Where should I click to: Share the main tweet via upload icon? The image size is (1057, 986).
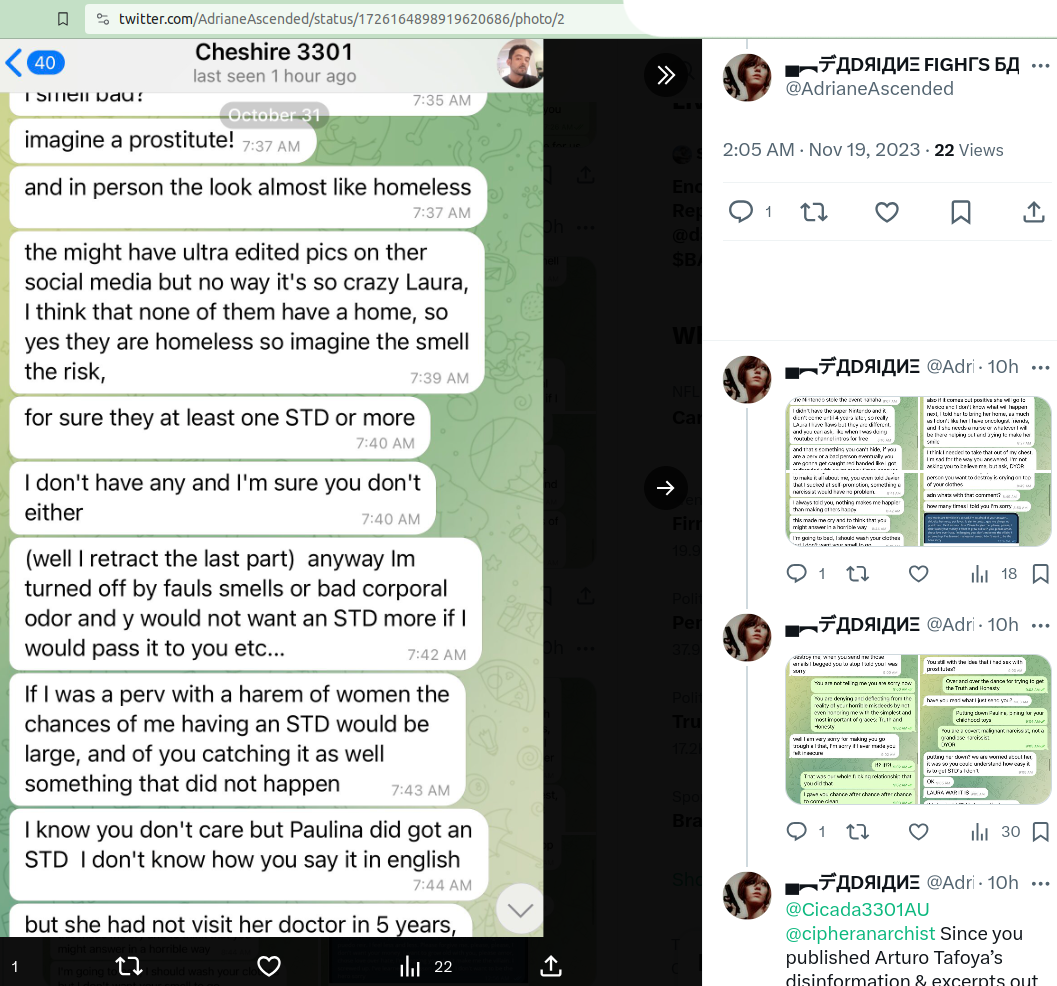1033,212
